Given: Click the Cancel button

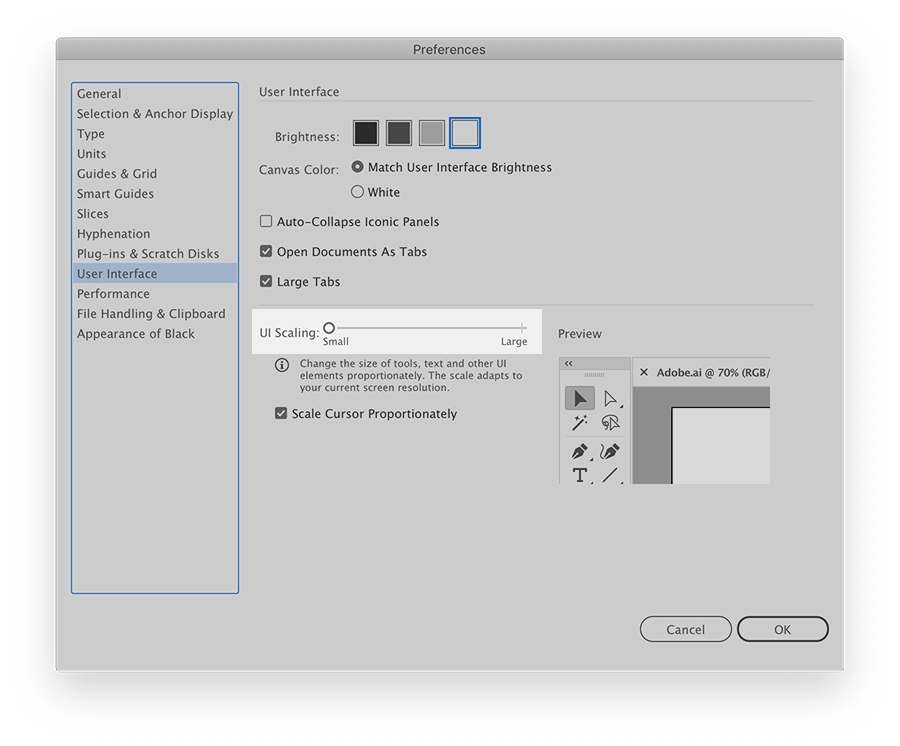Looking at the screenshot, I should coord(685,630).
